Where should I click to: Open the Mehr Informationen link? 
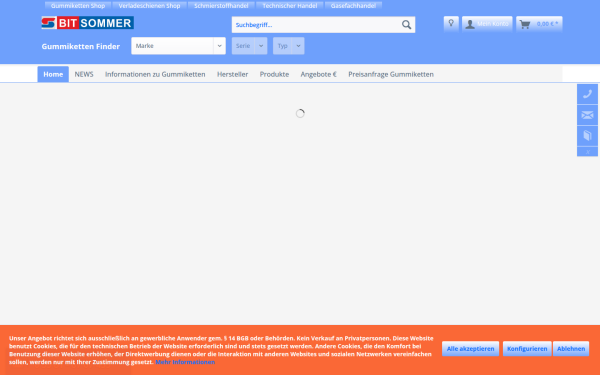click(x=185, y=362)
